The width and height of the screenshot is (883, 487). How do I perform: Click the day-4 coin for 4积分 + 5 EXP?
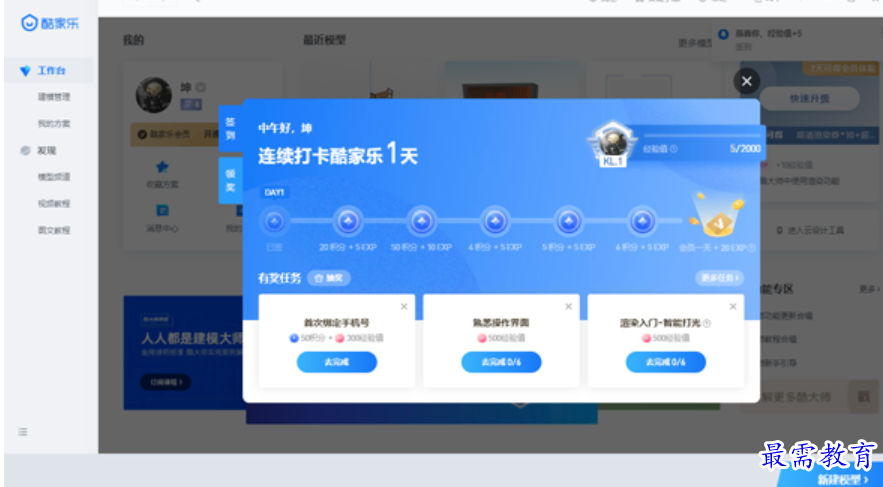495,221
